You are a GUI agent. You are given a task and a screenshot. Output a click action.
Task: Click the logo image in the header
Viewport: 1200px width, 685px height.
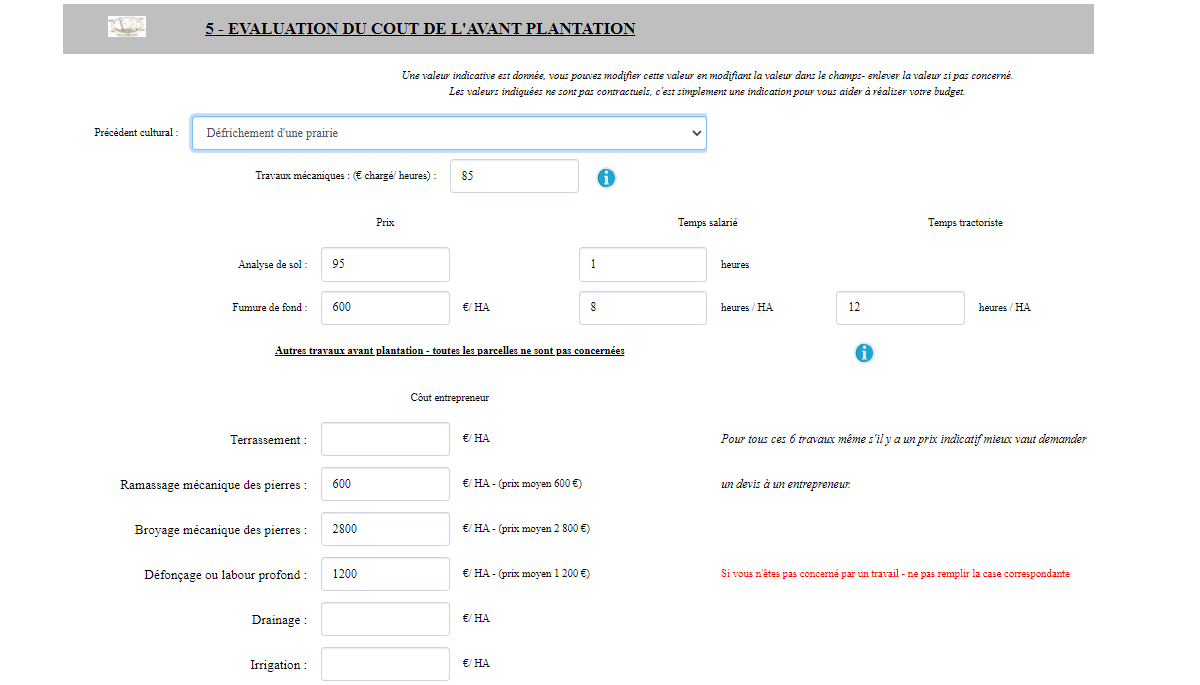click(x=127, y=27)
